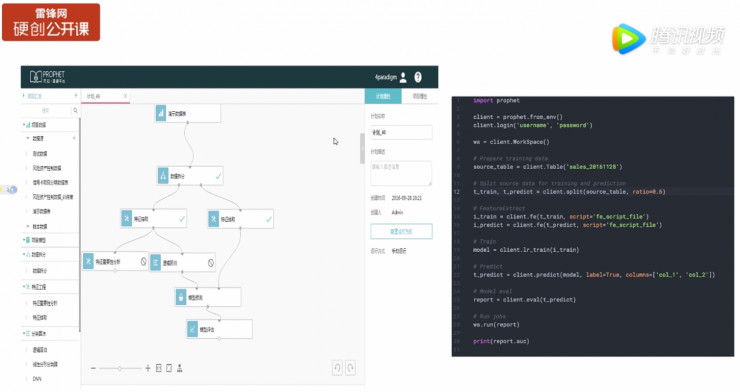Viewport: 740px width, 392px height.
Task: Select the 数据拆分 child item in sidebar
Action: [40, 271]
